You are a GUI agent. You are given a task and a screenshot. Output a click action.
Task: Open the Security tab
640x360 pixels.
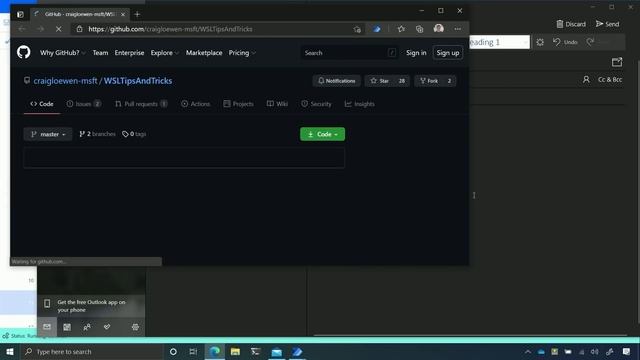pyautogui.click(x=316, y=104)
